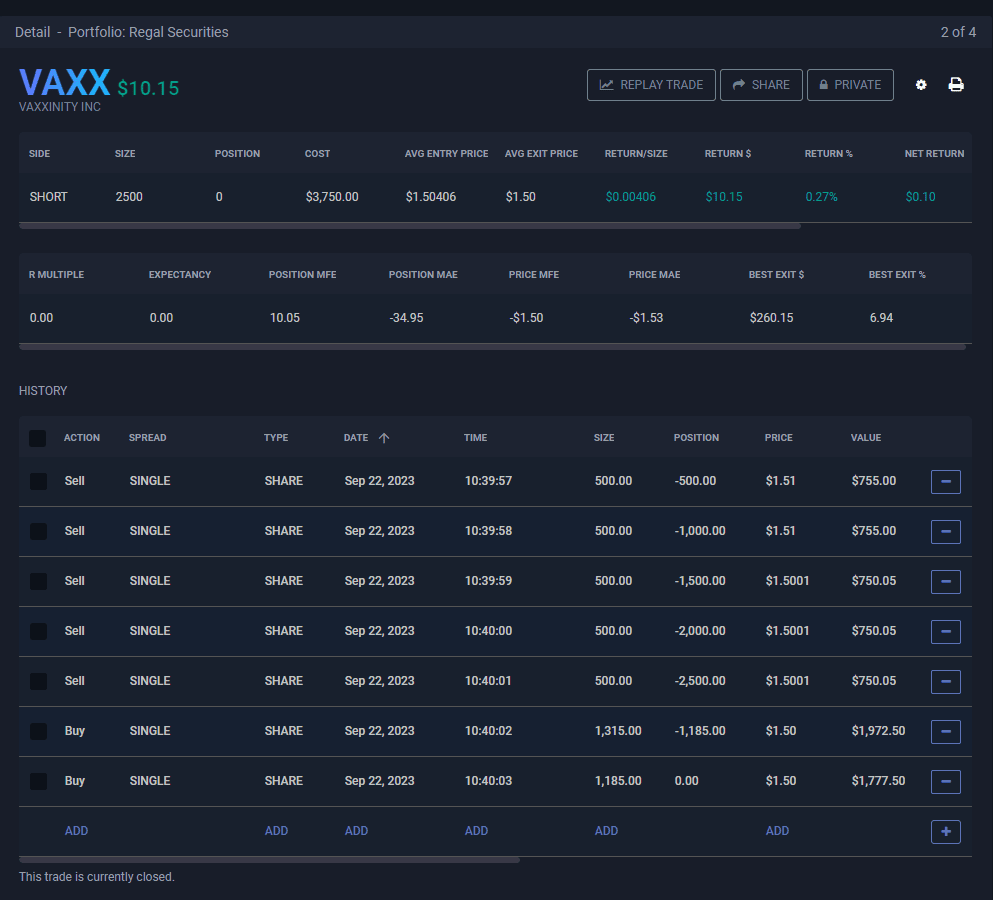Click ADD under the Date column
993x900 pixels.
[x=356, y=831]
